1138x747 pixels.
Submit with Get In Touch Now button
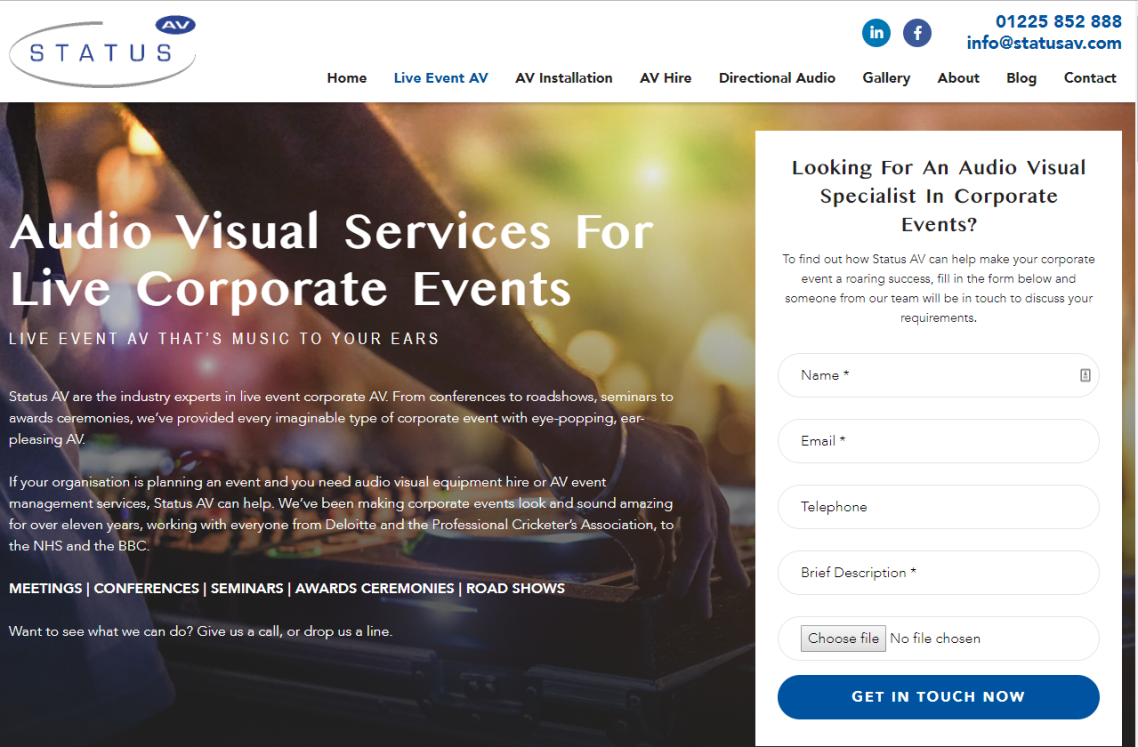[938, 697]
